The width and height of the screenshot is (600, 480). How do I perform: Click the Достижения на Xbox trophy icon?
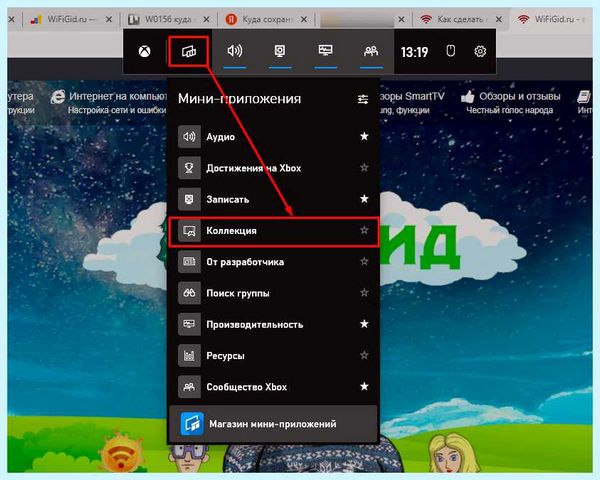point(189,168)
